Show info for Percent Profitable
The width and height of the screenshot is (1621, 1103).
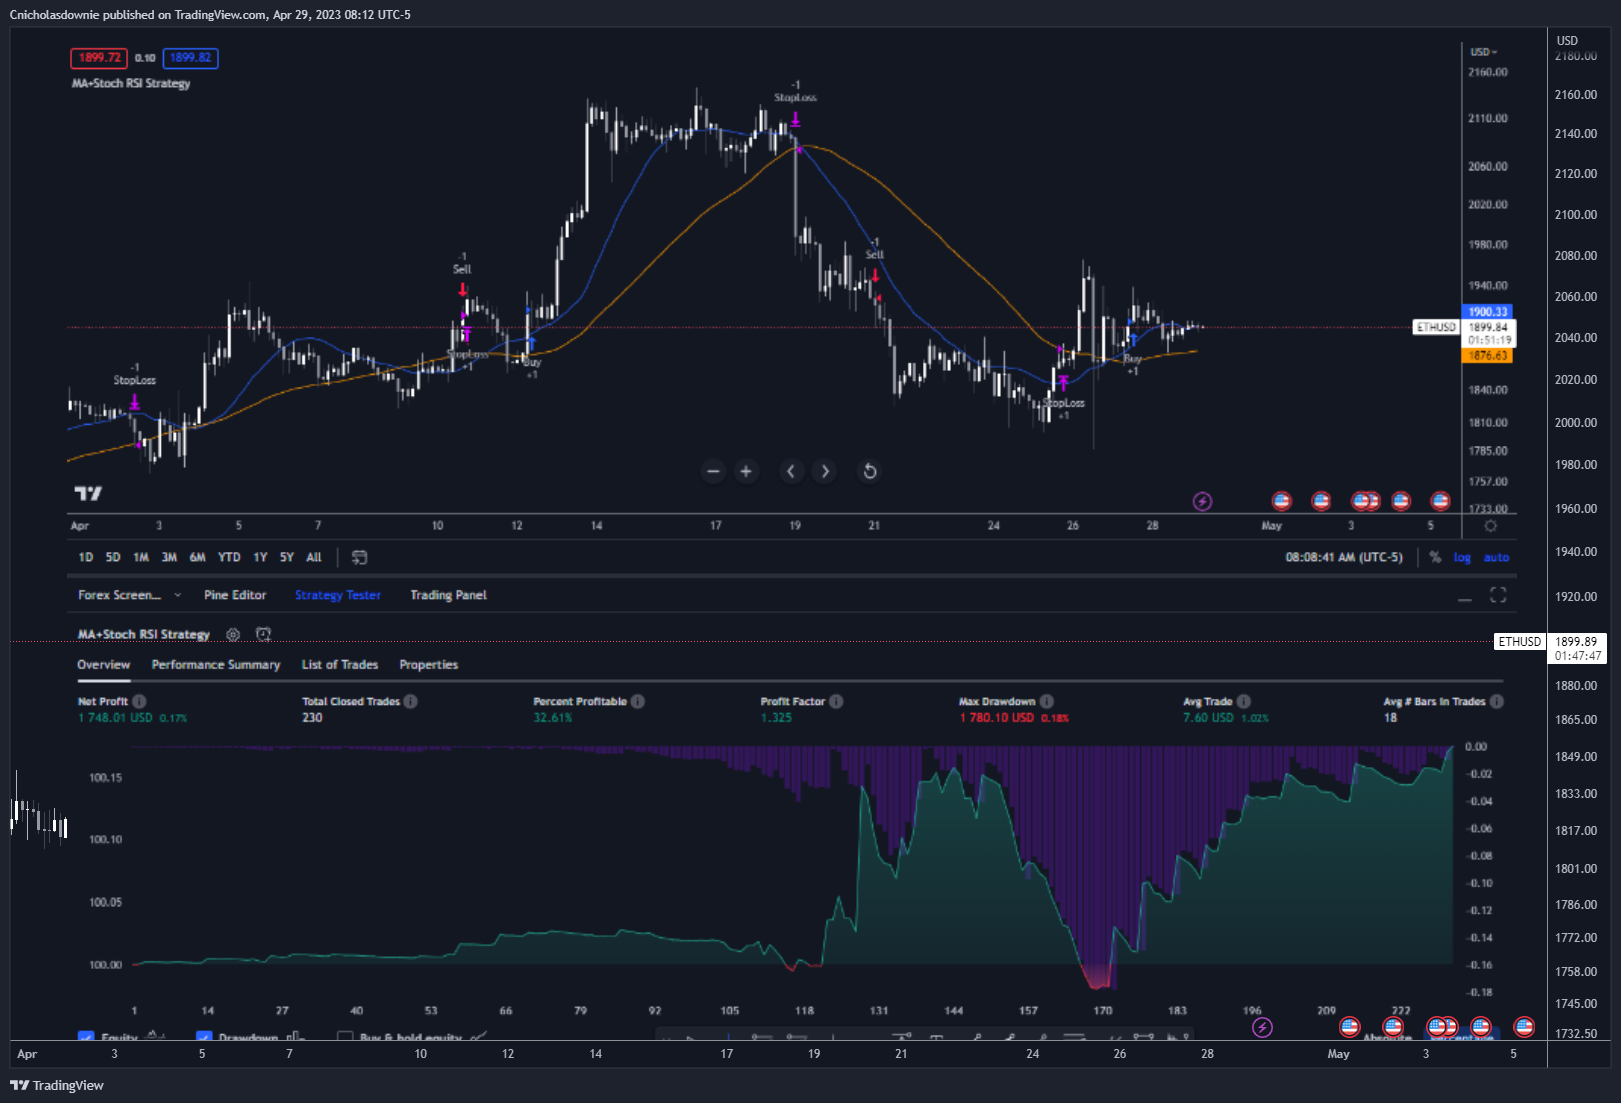638,701
